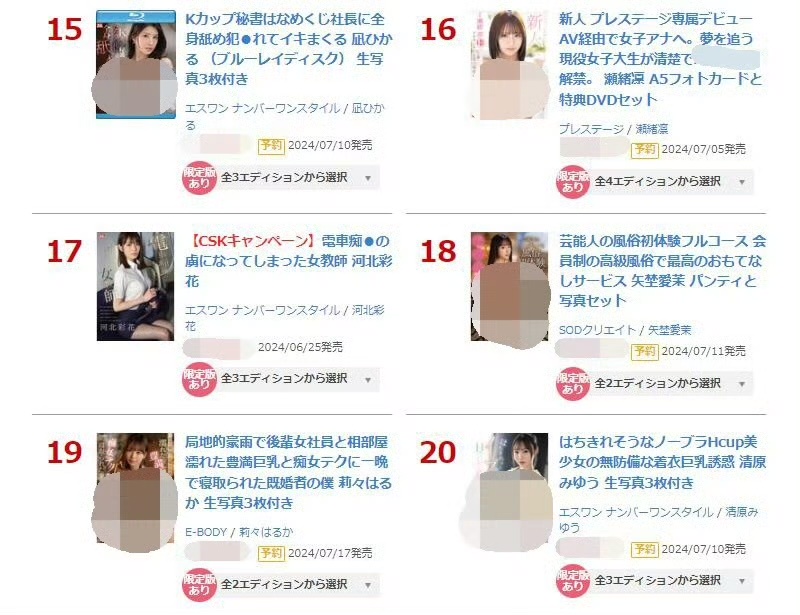
Task: Open the SODクリエイト maker link
Action: point(597,330)
